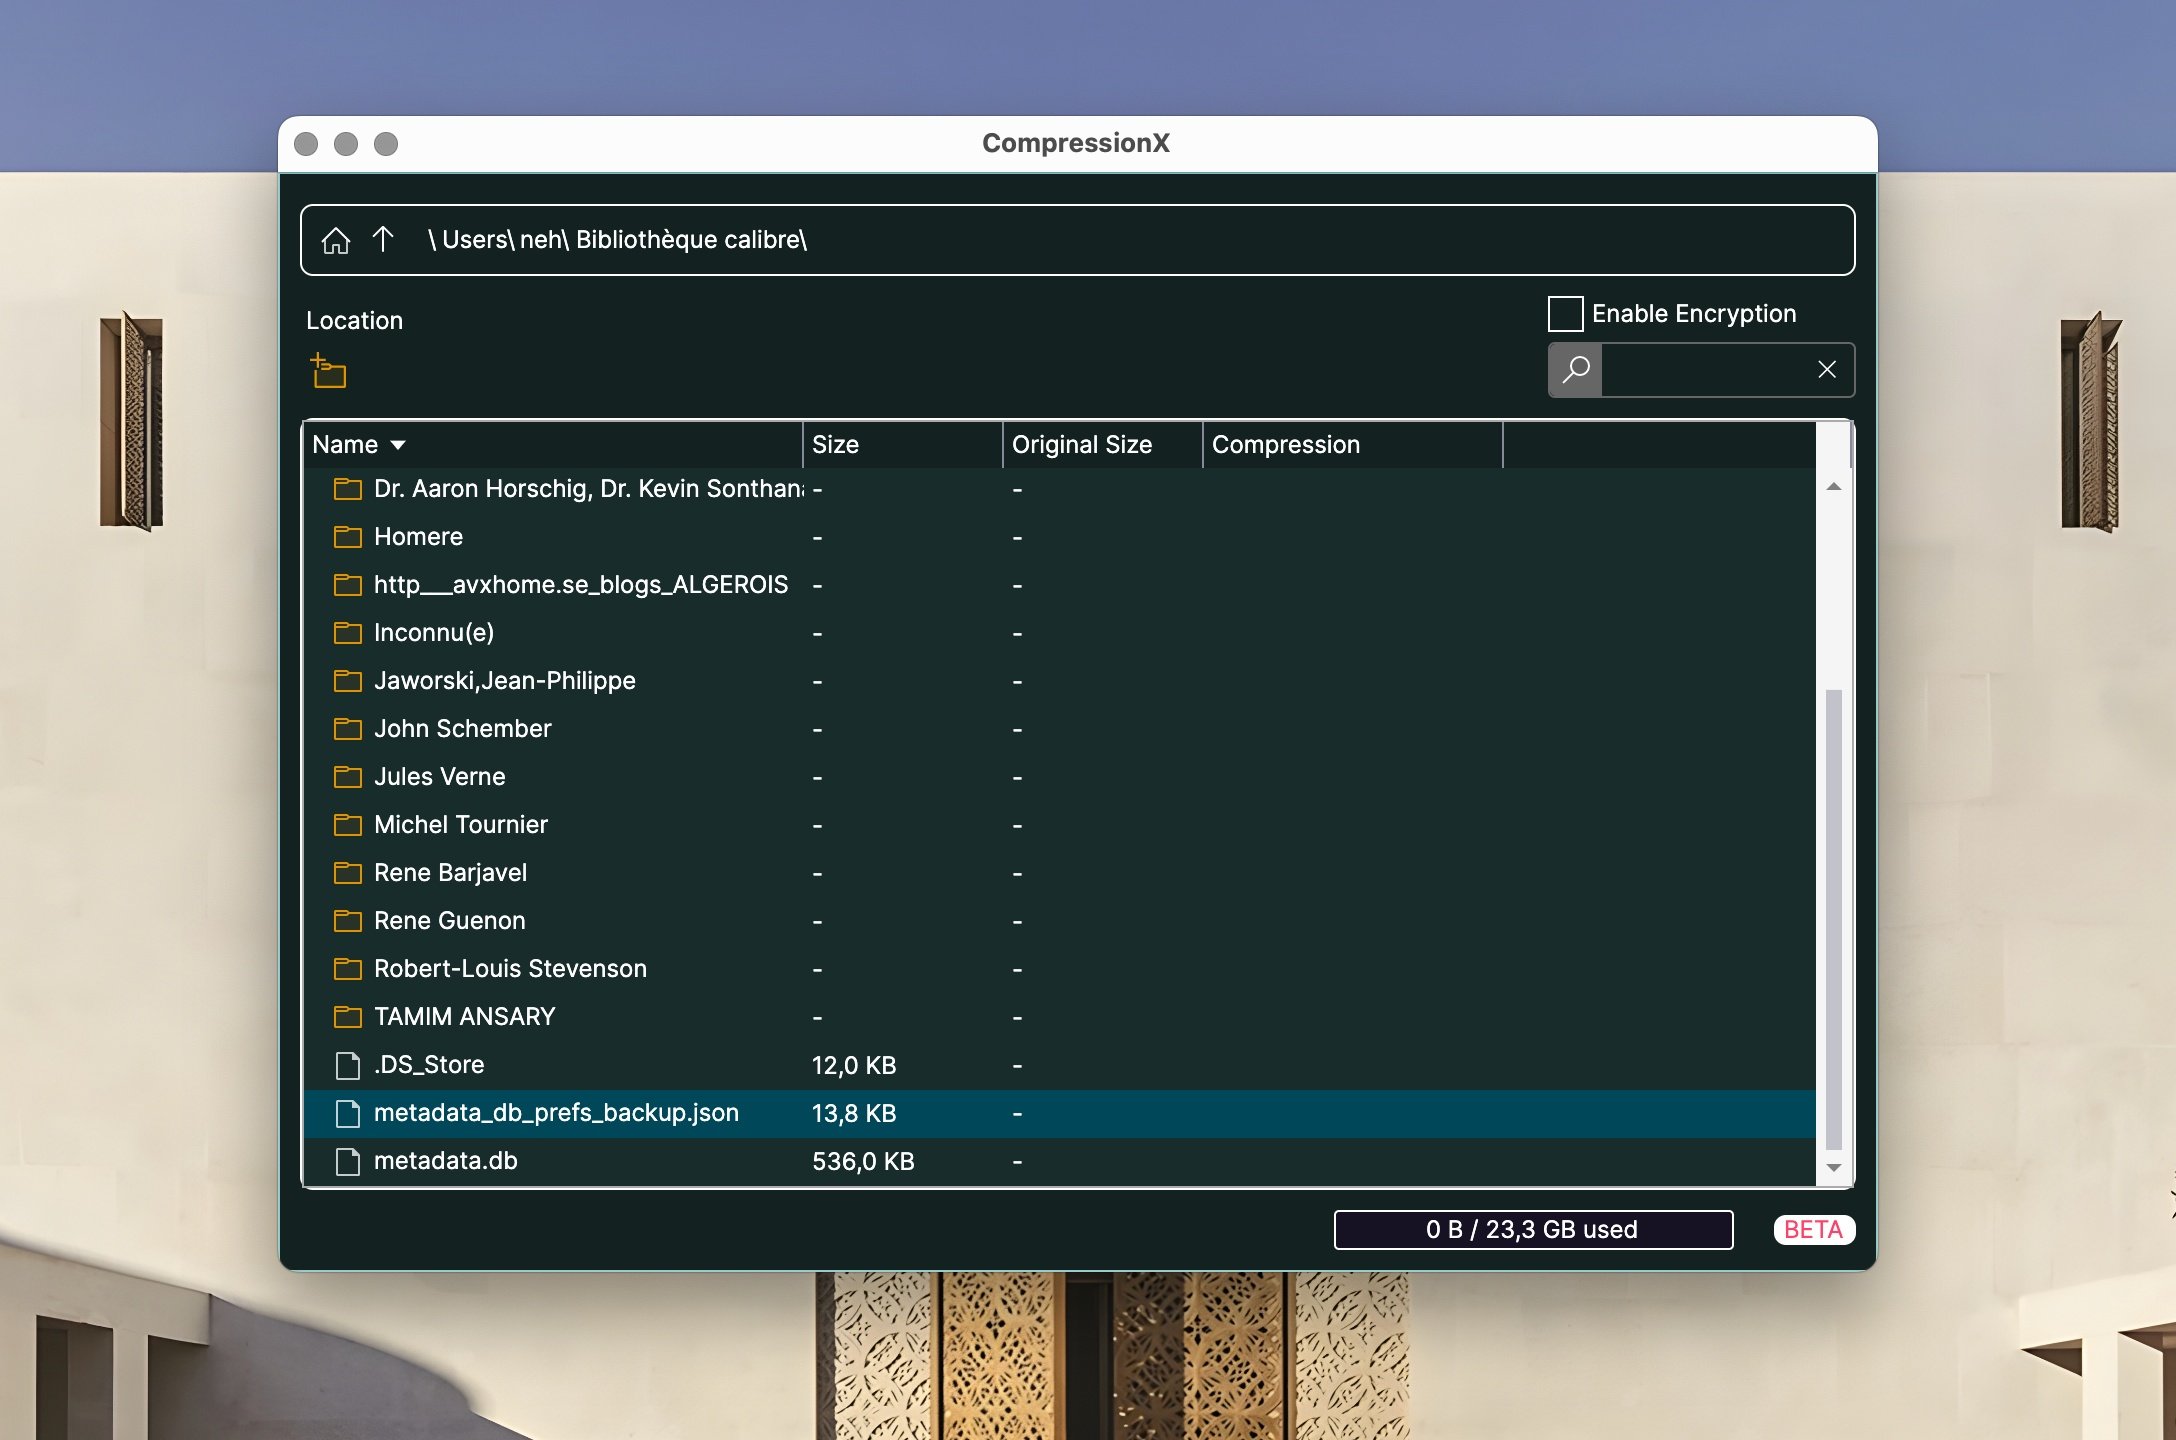Click the BETA badge

(x=1813, y=1229)
